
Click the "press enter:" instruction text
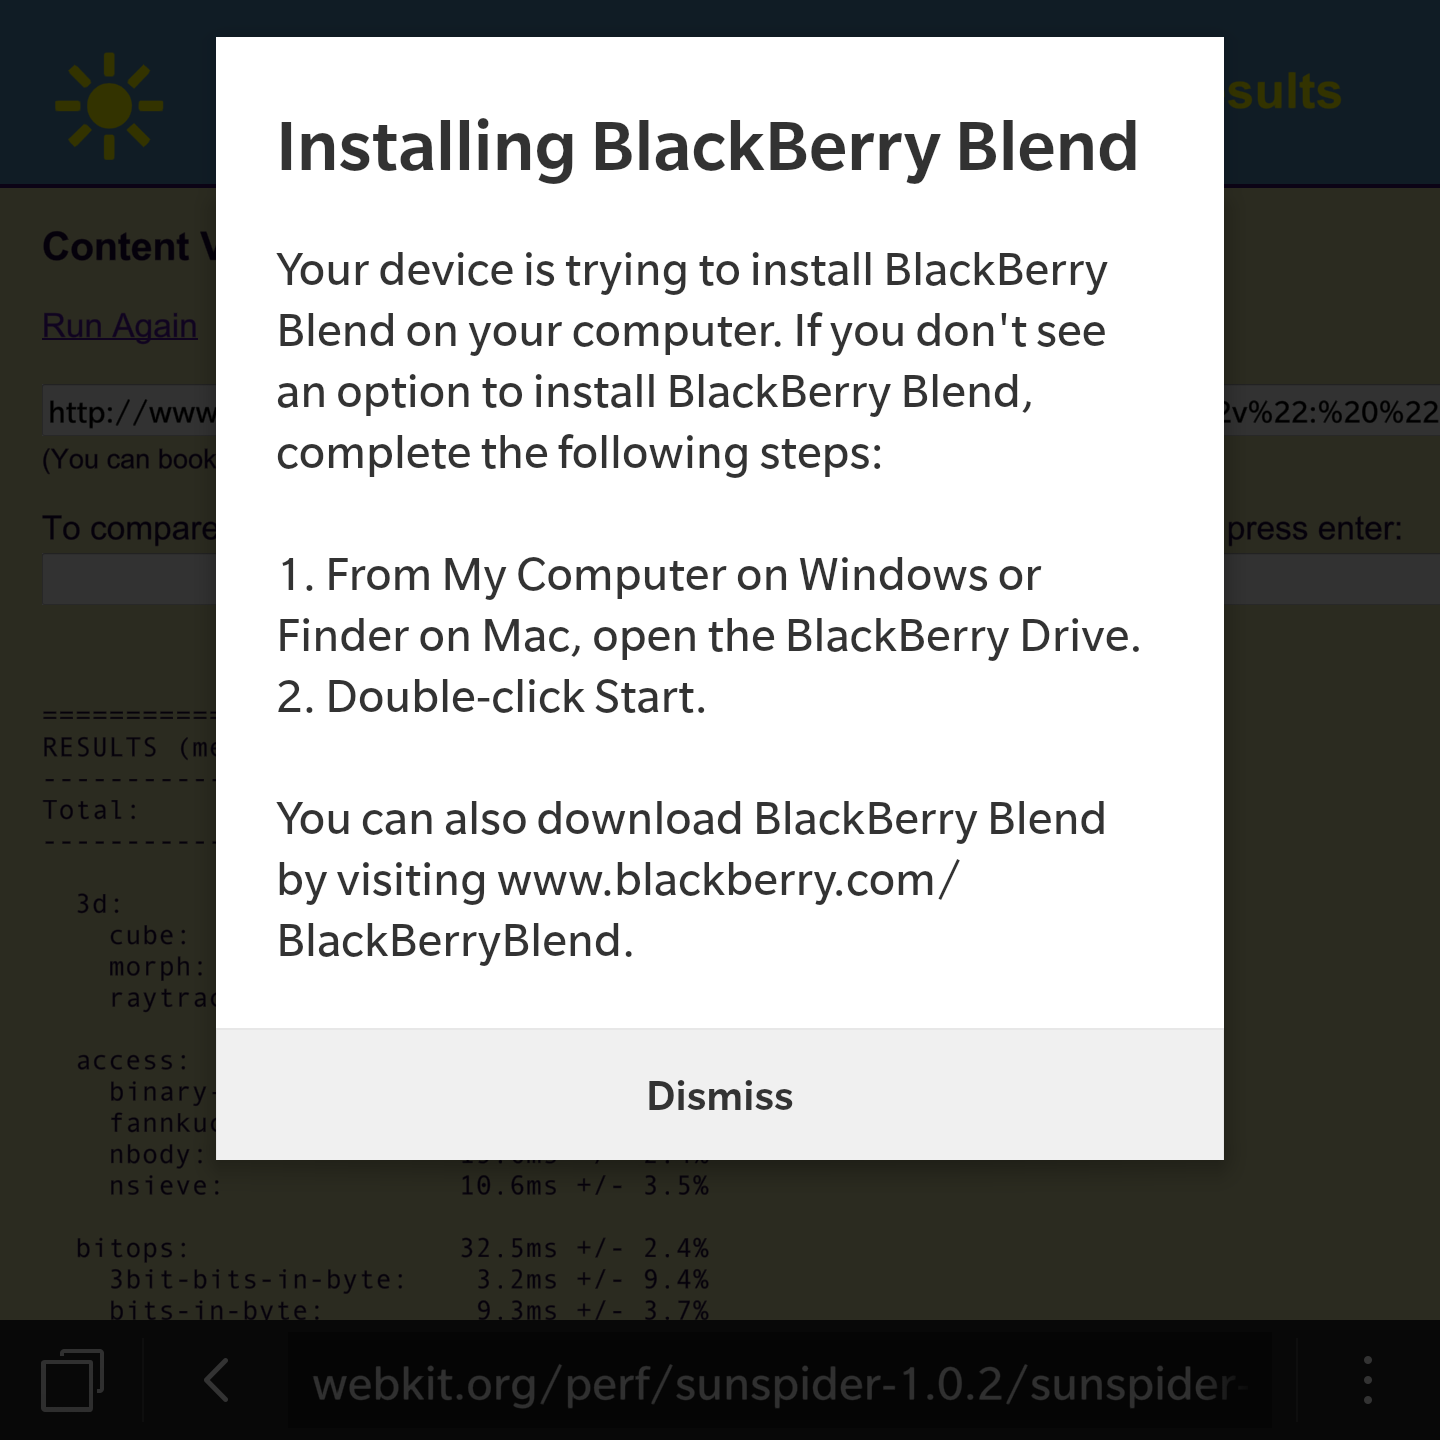pos(1314,529)
